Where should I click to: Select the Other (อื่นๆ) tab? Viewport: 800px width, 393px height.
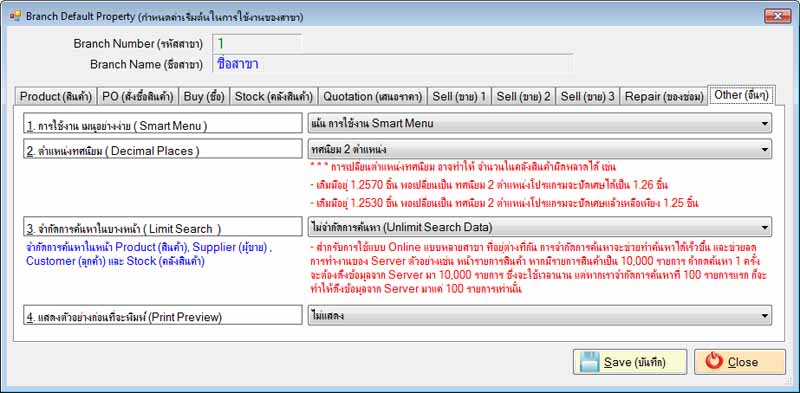[742, 95]
